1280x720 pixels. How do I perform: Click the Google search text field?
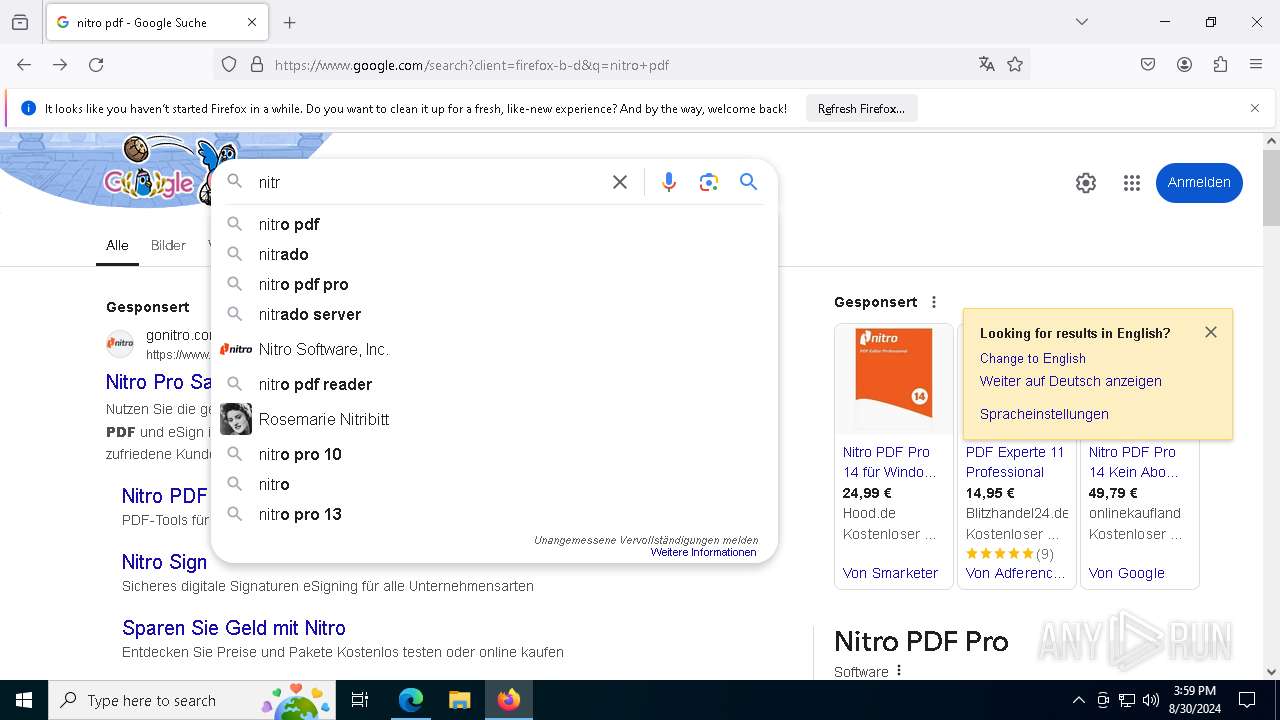(430, 182)
